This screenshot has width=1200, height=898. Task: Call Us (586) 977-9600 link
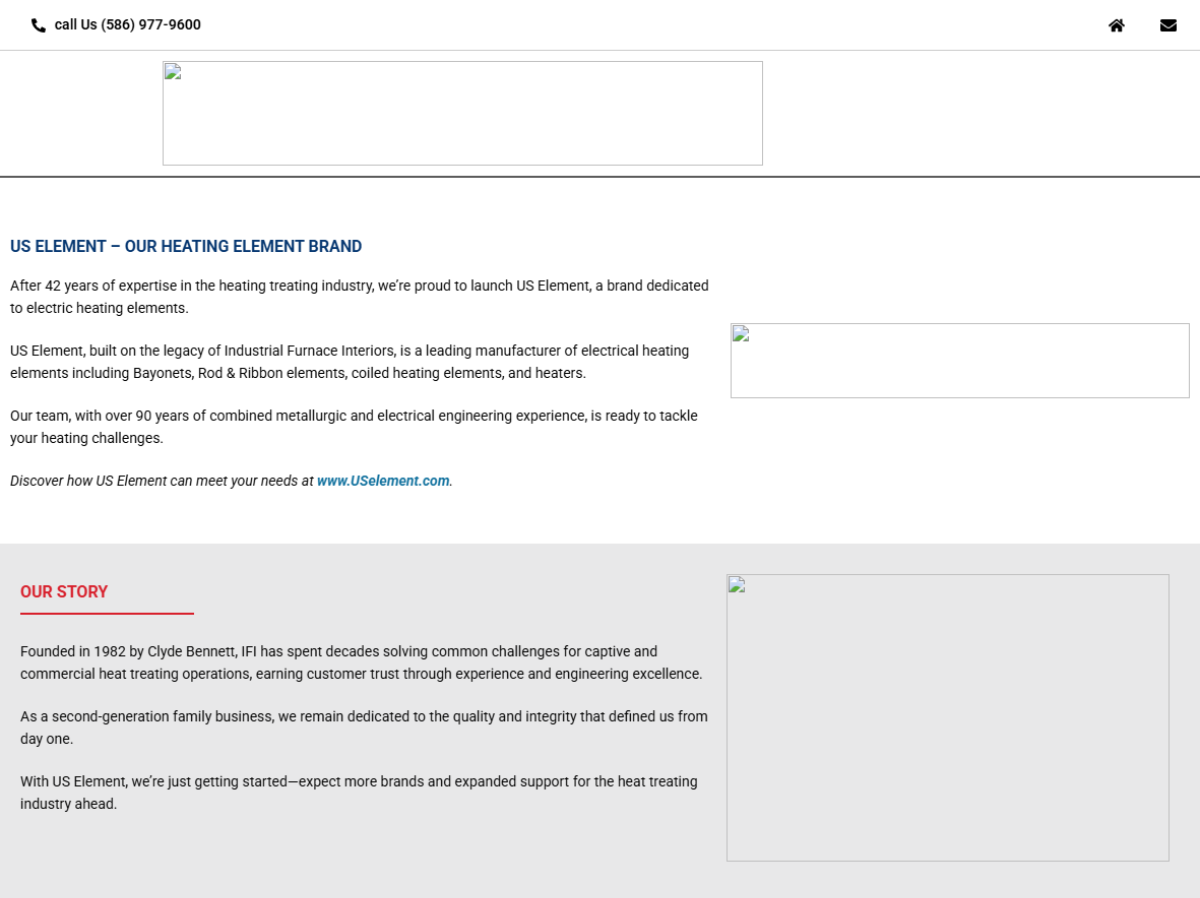tap(127, 25)
